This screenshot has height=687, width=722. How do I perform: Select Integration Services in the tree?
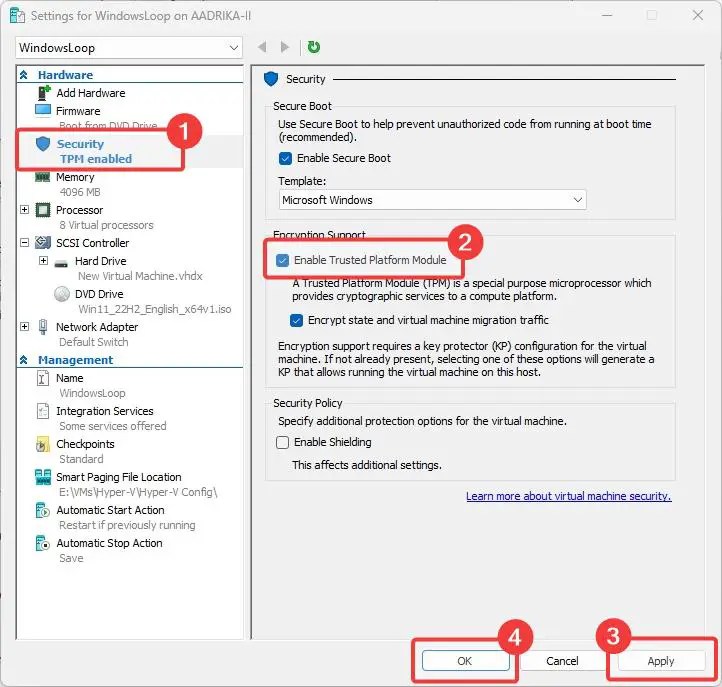tap(105, 411)
